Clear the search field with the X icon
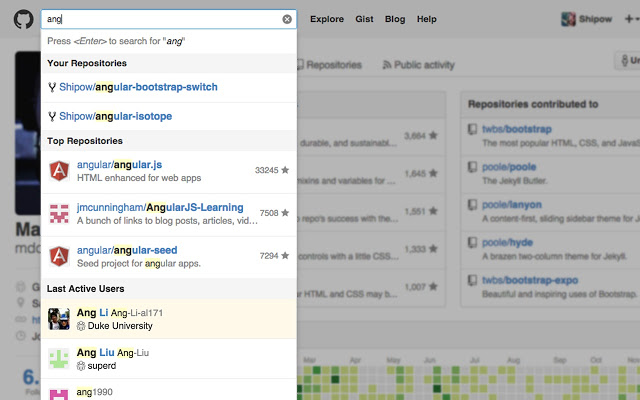Screen dimensions: 640x400 click(x=287, y=19)
